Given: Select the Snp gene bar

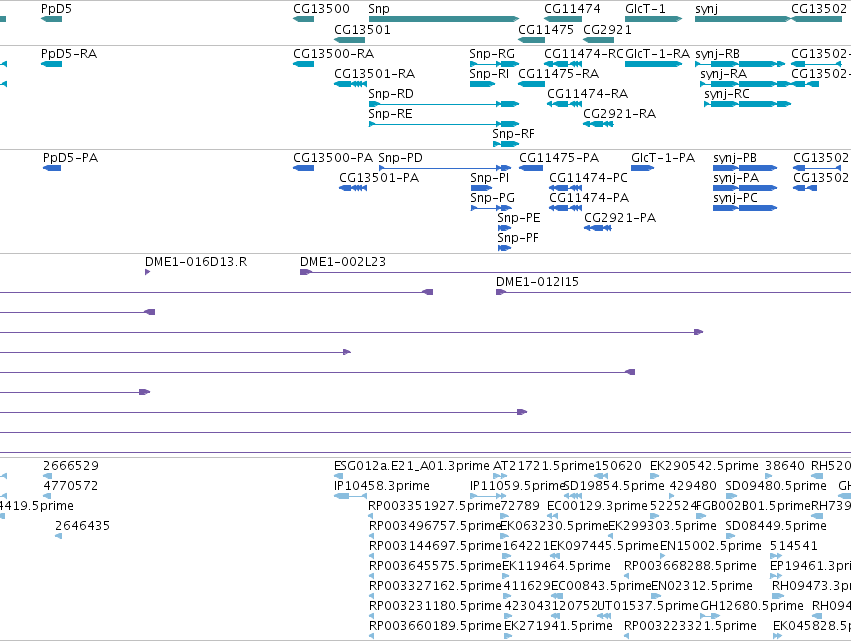Looking at the screenshot, I should 443,19.
